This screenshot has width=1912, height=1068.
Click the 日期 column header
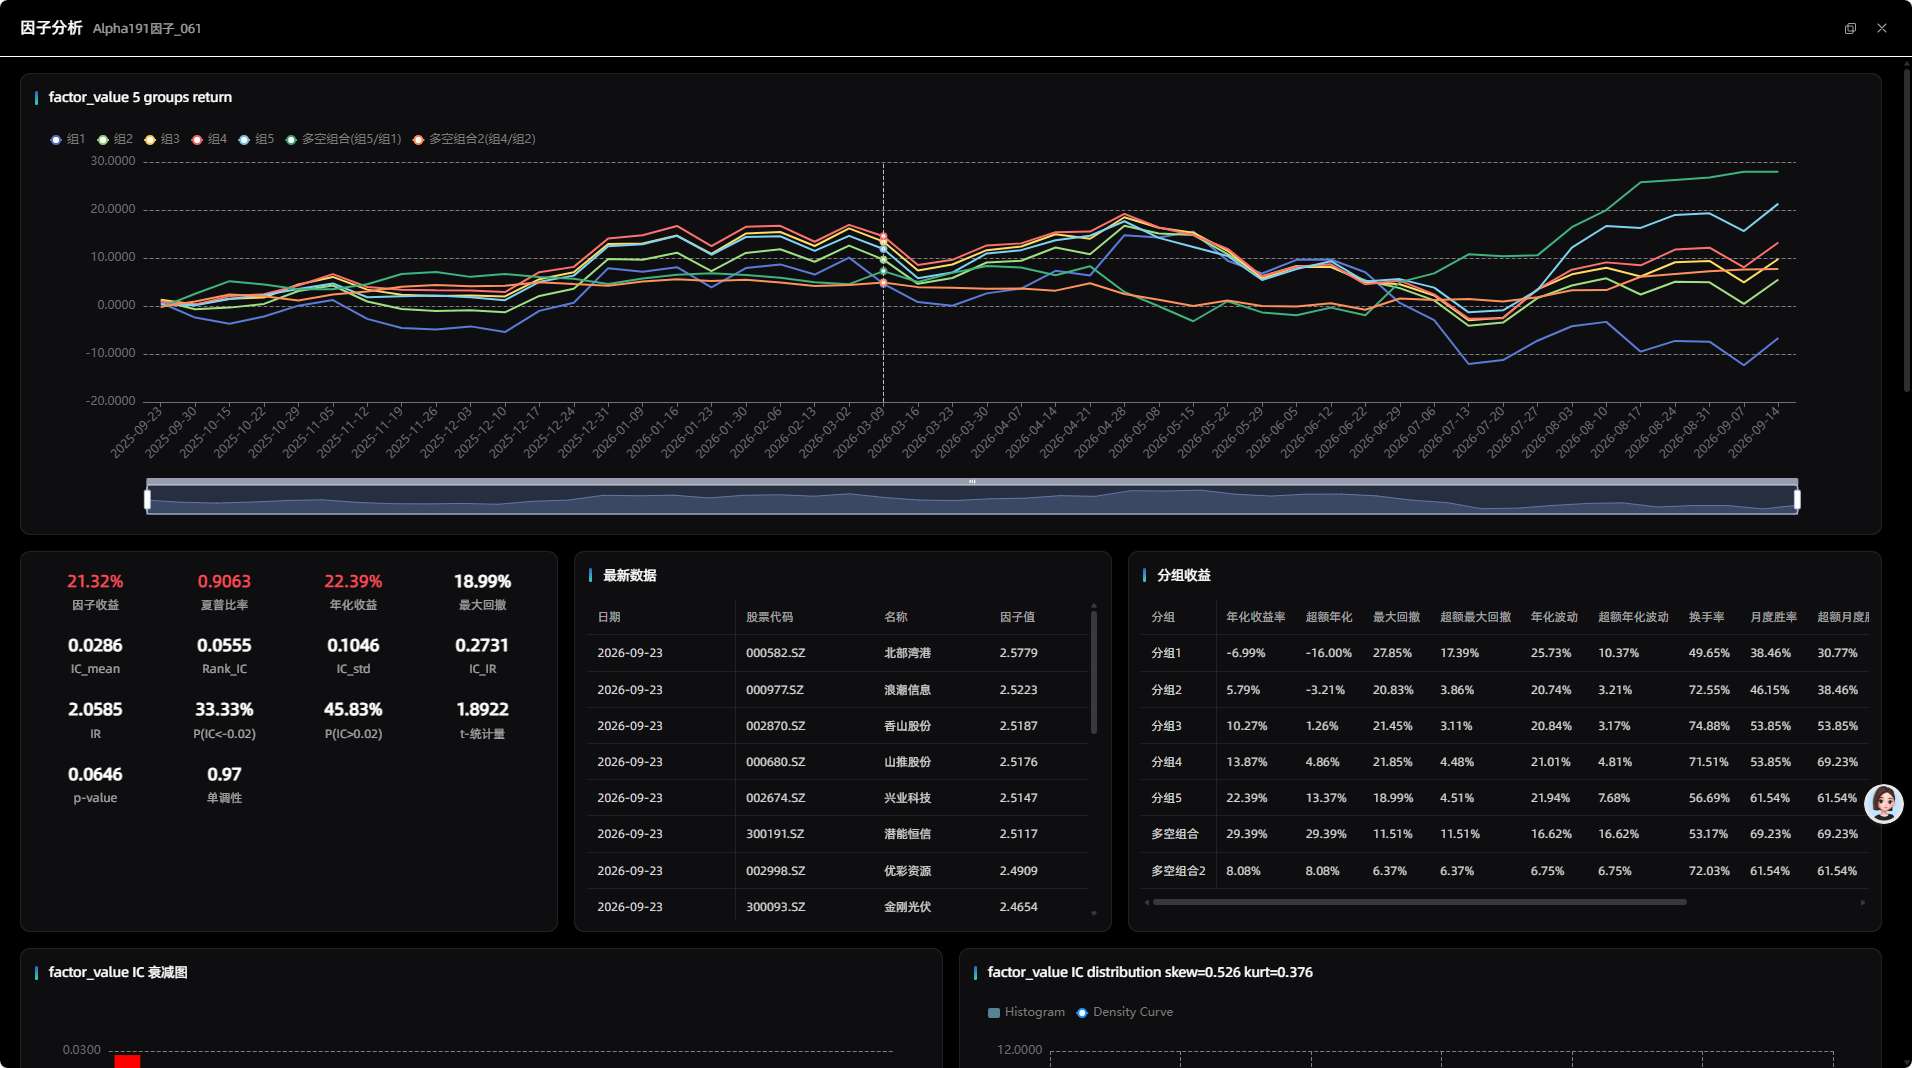point(609,617)
